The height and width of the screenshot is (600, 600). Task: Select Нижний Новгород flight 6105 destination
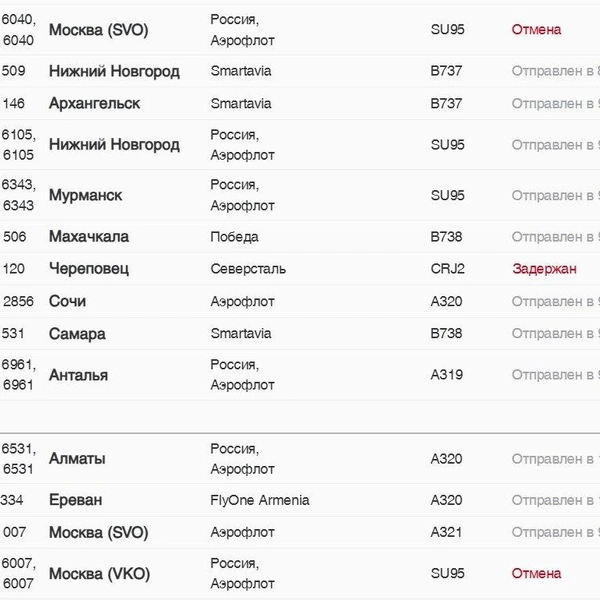[114, 145]
